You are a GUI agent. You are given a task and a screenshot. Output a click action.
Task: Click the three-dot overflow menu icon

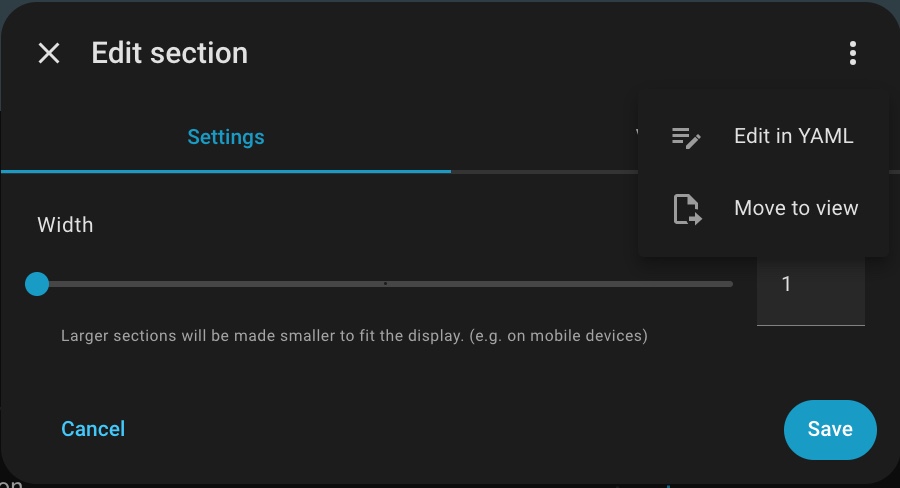pyautogui.click(x=852, y=53)
